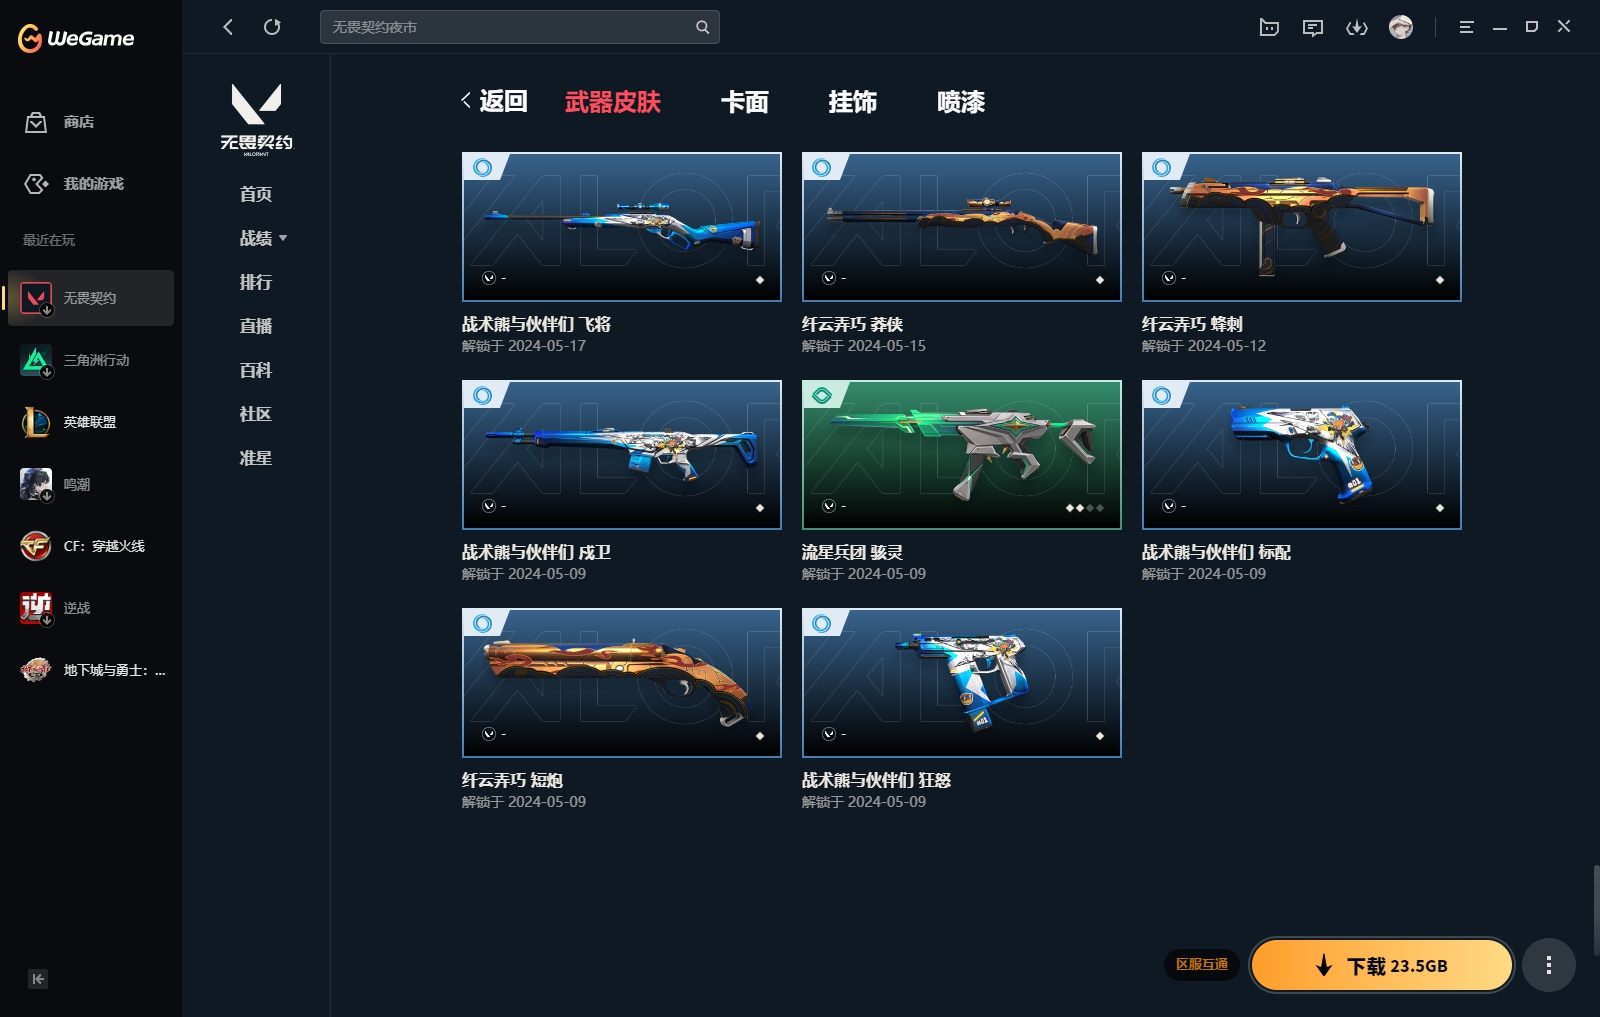Go back using the top arrow icon

pos(228,27)
